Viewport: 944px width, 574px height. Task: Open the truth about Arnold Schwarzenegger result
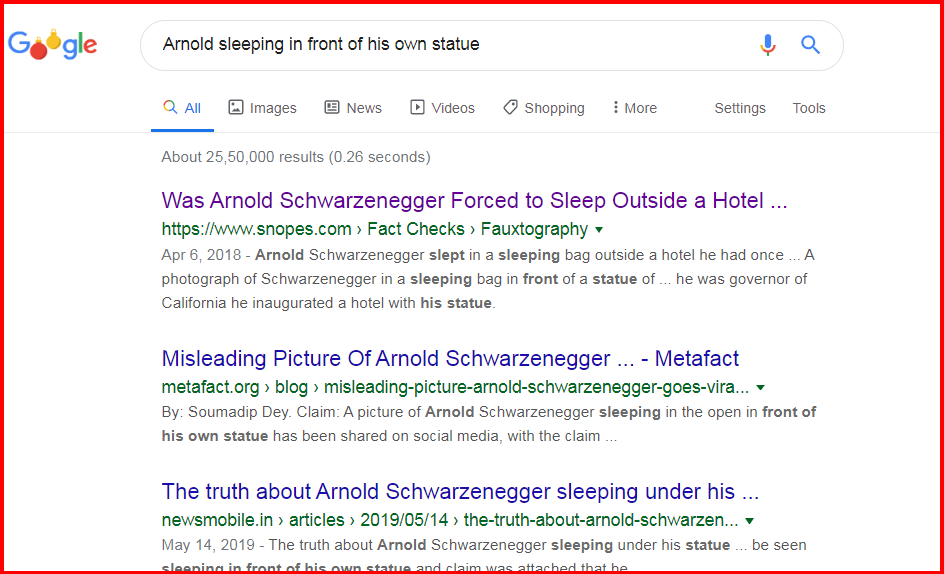coord(460,491)
